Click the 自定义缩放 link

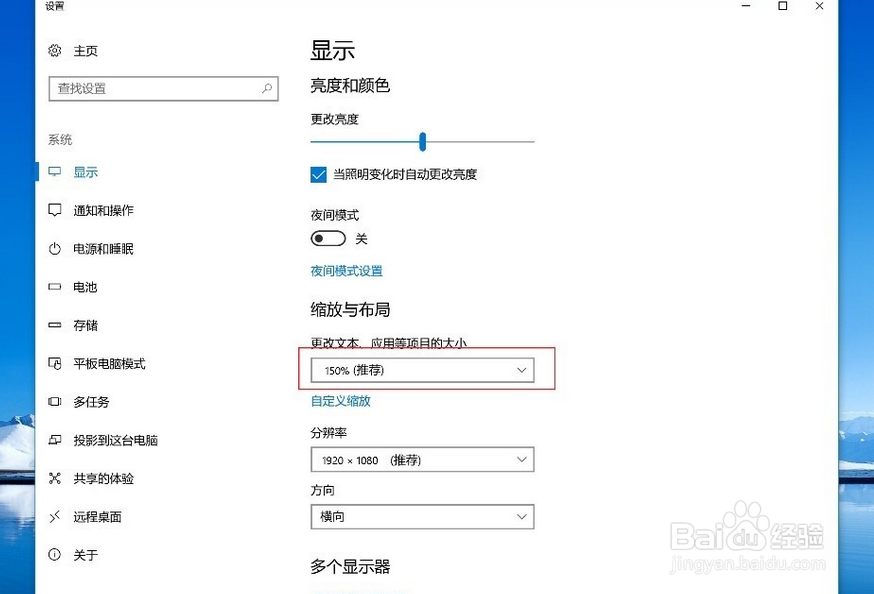340,401
